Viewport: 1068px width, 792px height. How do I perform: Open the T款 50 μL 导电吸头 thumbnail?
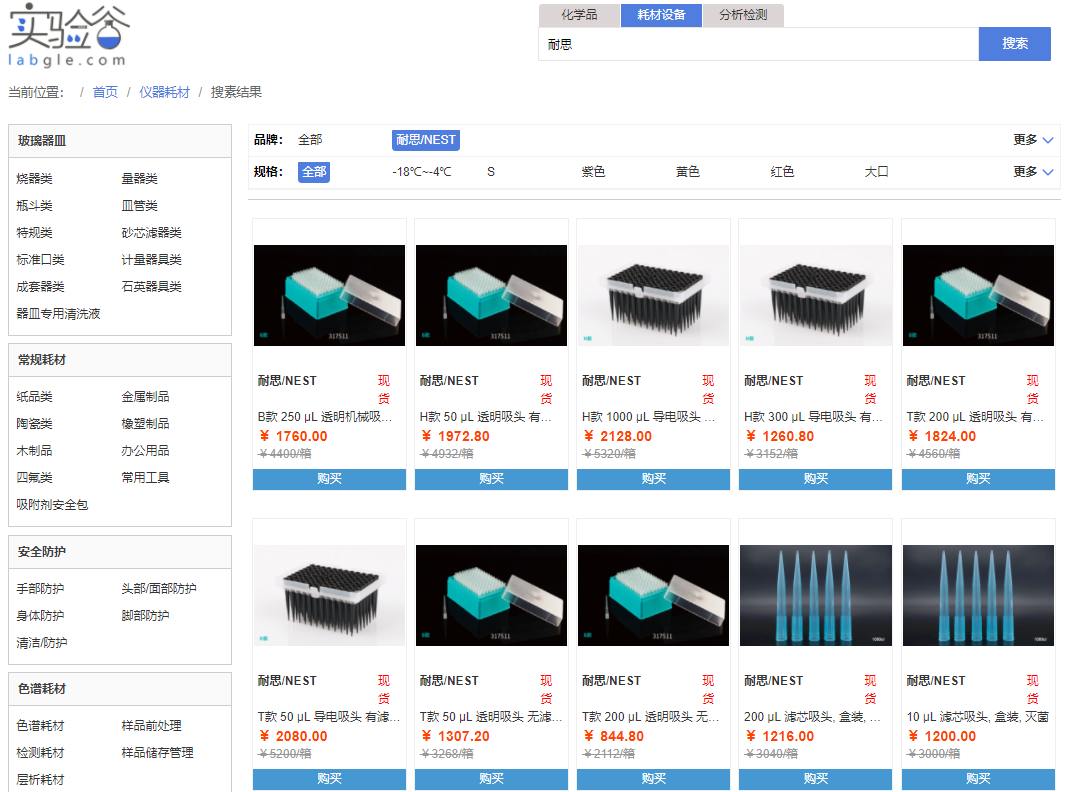click(330, 595)
